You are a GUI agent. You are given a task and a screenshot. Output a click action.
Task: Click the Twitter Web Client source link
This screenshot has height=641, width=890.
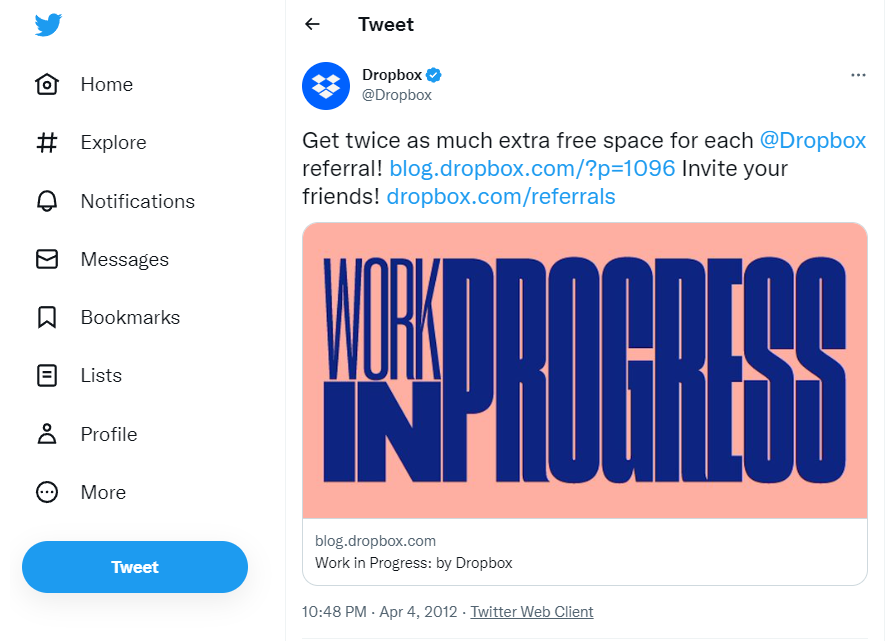pyautogui.click(x=531, y=611)
